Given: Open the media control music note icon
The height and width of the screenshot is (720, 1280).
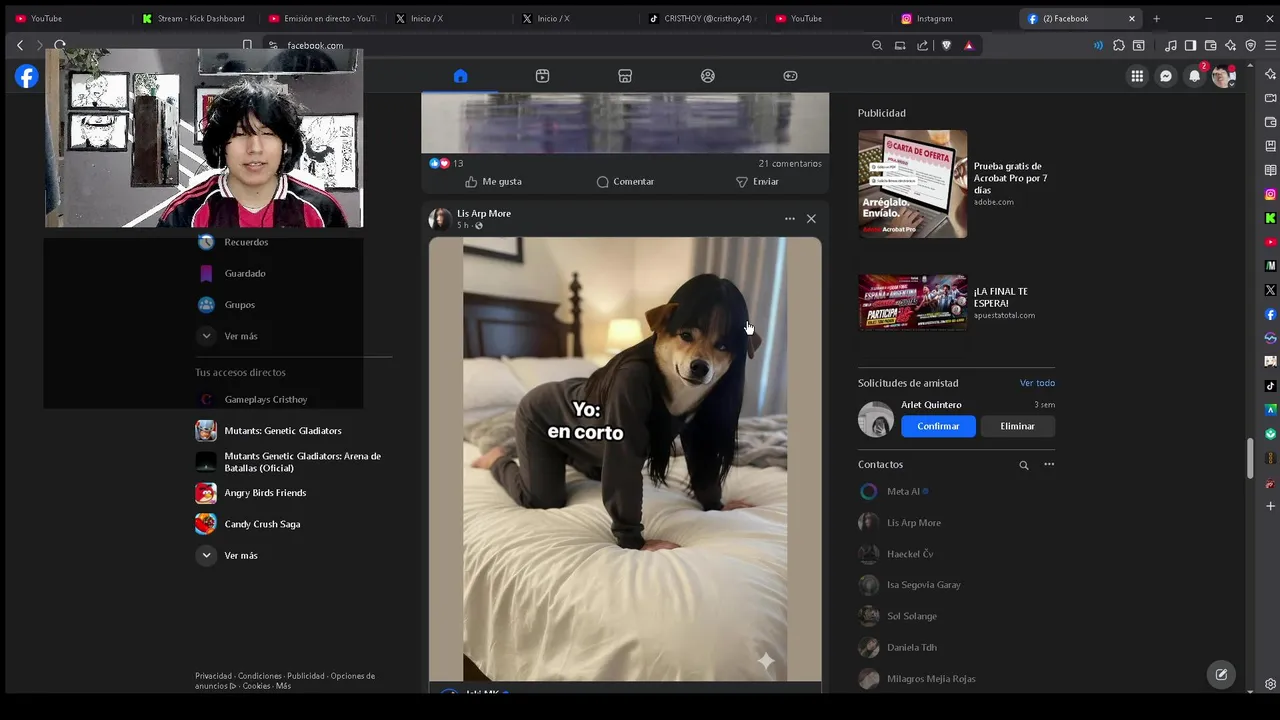Looking at the screenshot, I should (1170, 45).
